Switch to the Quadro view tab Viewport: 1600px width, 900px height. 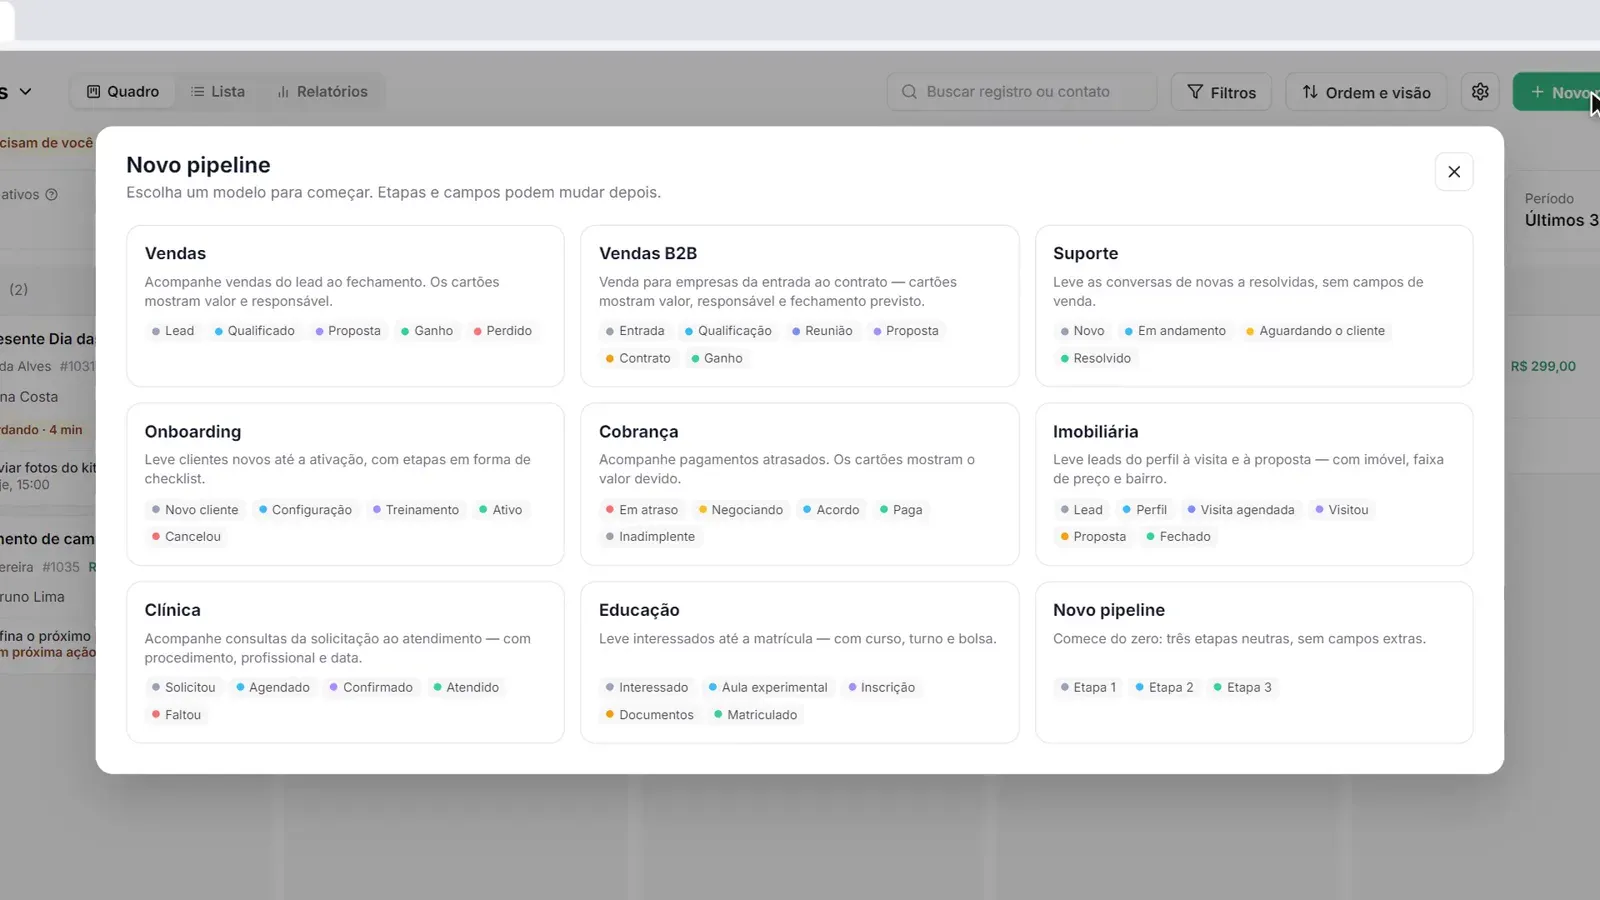point(123,92)
